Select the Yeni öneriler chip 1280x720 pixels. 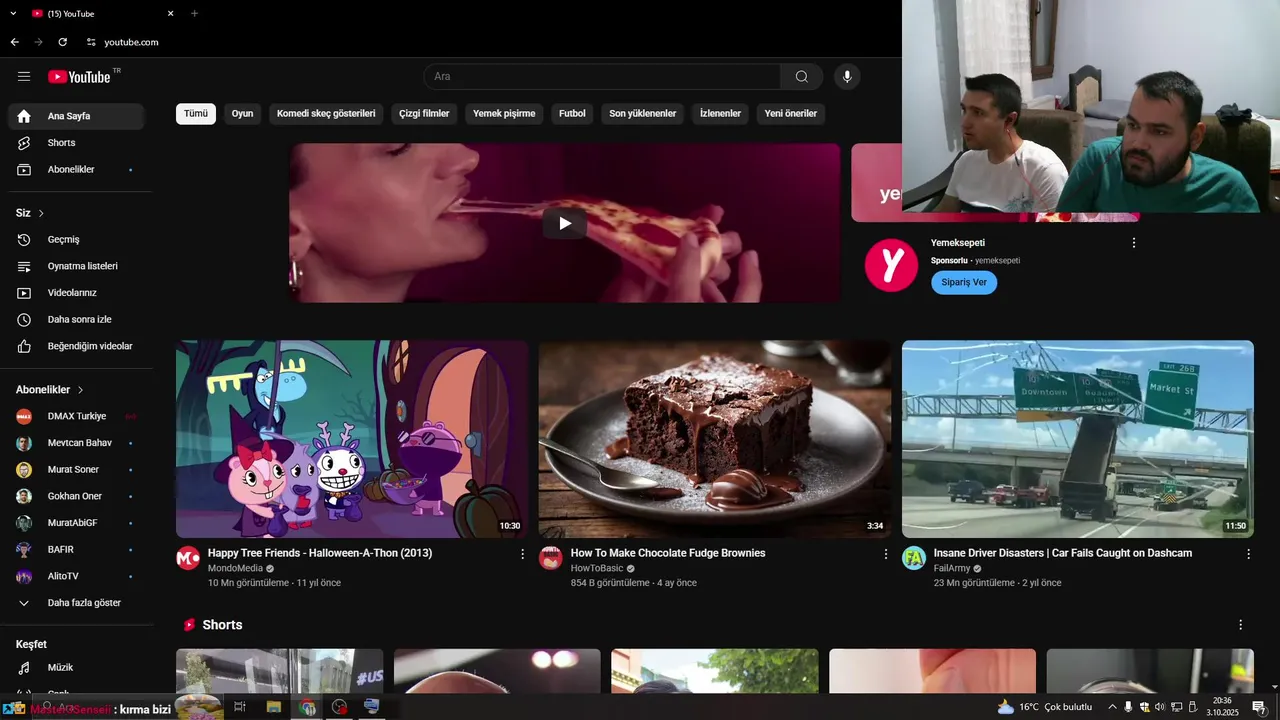click(791, 114)
